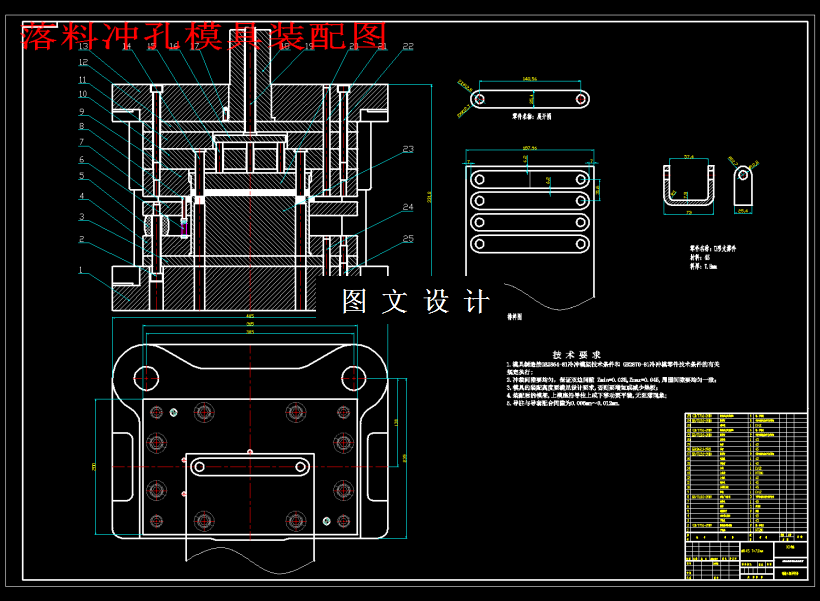
Task: Click the 材料: 45 material note
Action: pos(700,258)
